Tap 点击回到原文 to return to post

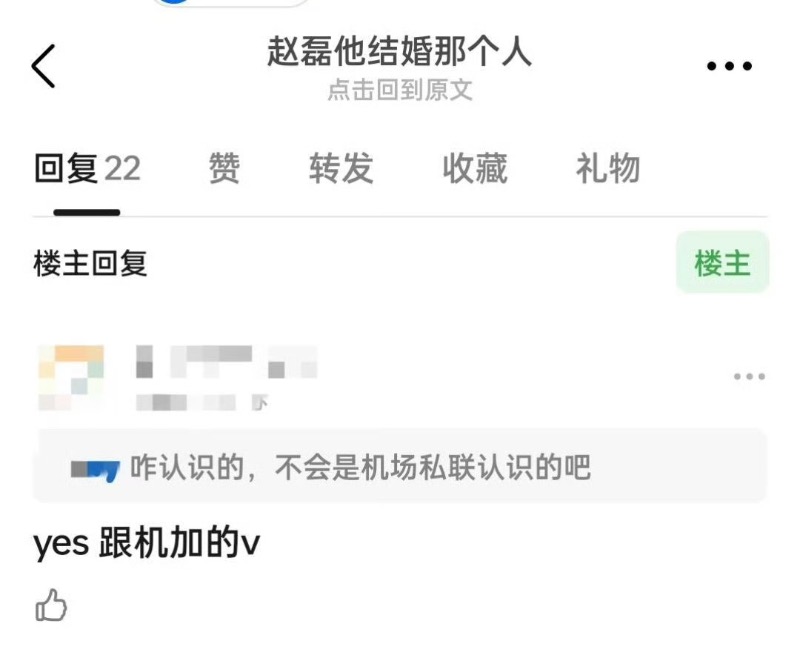400,90
